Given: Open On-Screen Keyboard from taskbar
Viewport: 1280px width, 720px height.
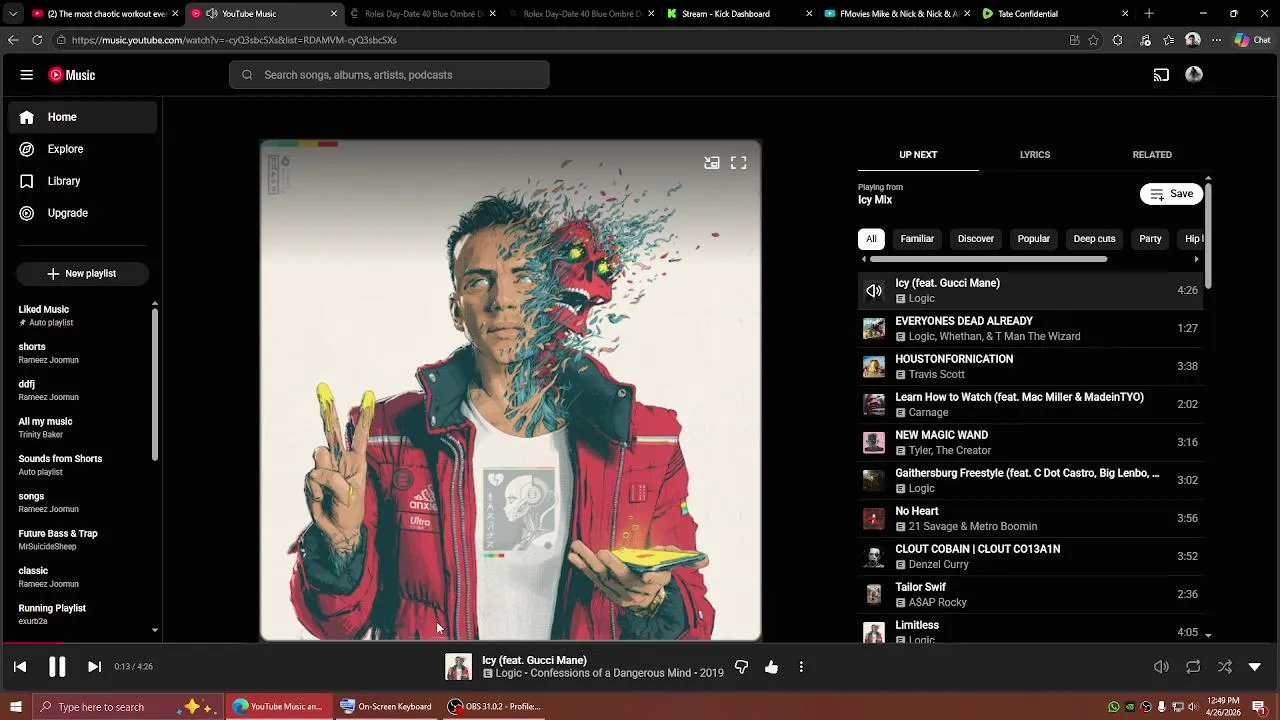Looking at the screenshot, I should click(386, 707).
